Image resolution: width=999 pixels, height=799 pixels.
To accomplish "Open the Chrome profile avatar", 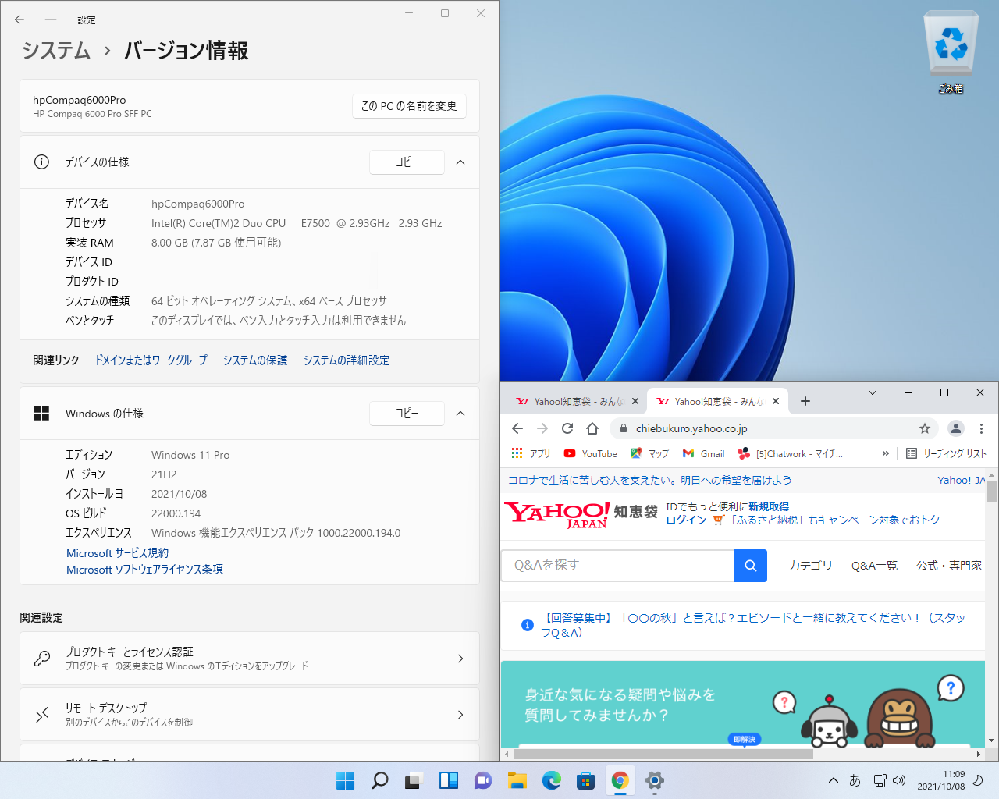I will point(956,429).
